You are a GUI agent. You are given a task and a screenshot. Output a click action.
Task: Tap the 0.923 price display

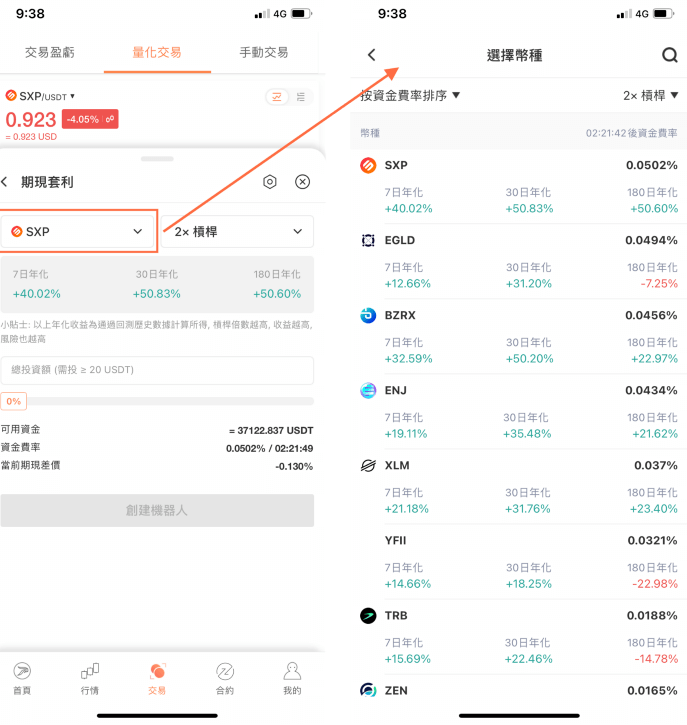(31, 120)
